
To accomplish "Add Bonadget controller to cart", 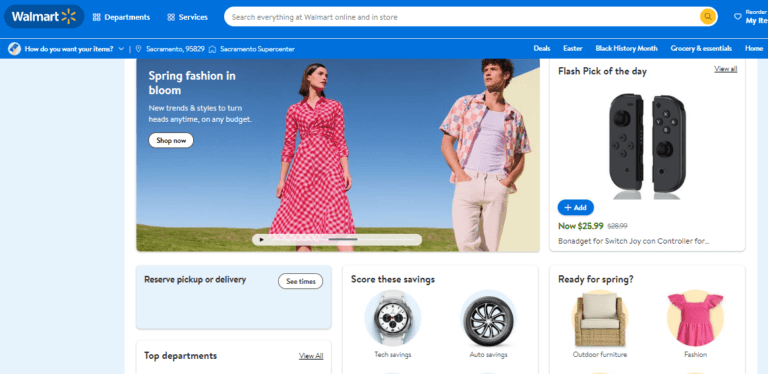I will coord(576,208).
